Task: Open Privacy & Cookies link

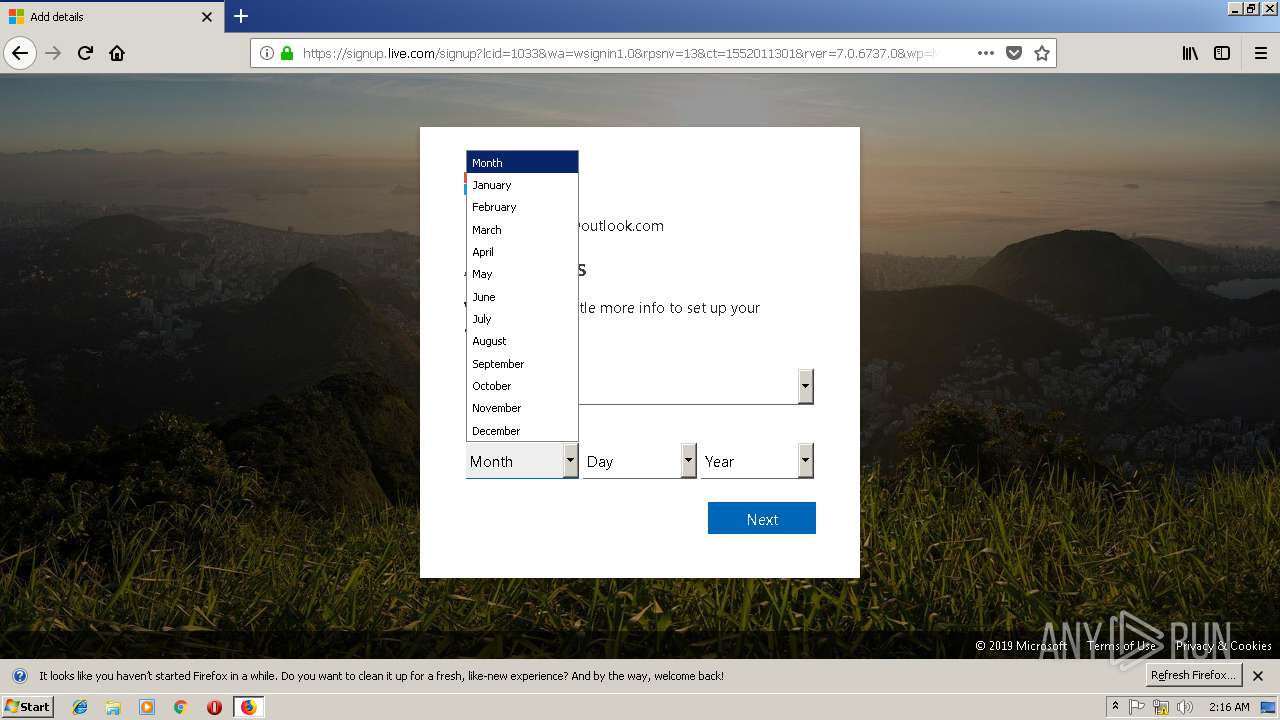Action: click(1224, 646)
